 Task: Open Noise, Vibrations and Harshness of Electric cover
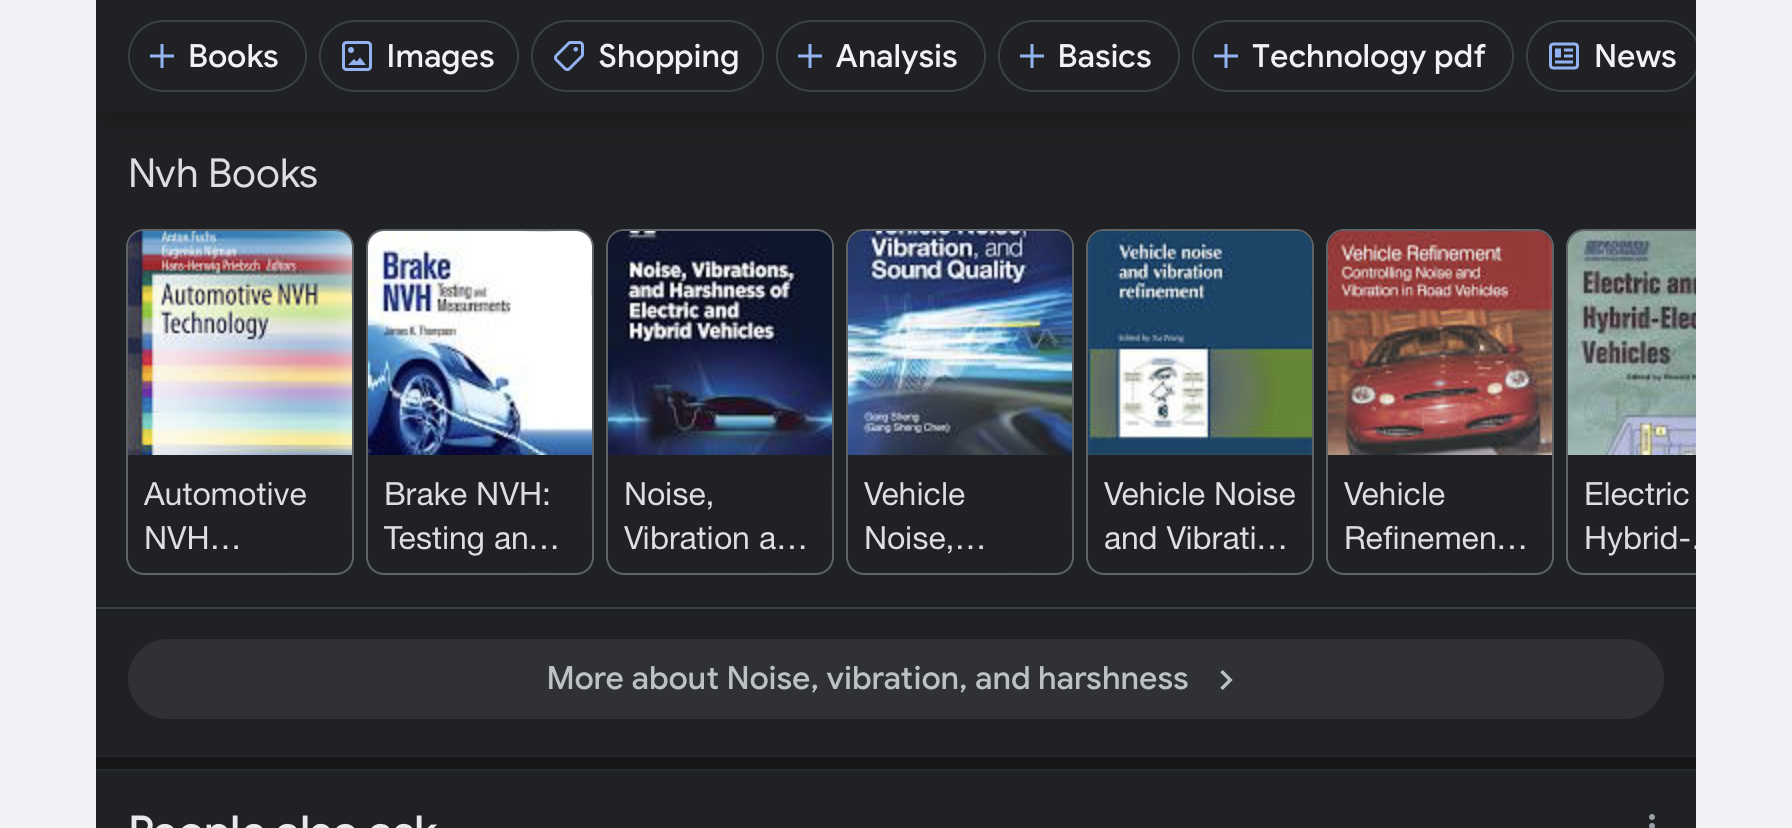[720, 343]
